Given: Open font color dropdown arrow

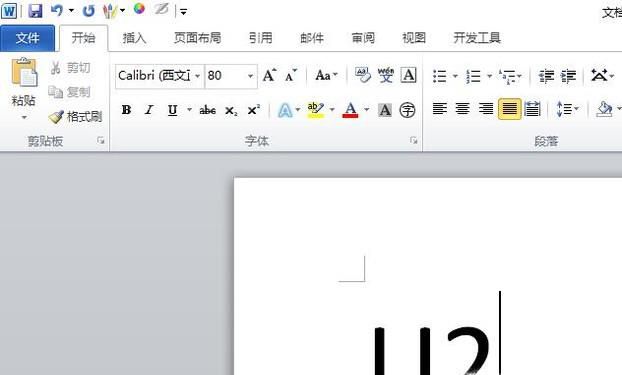Looking at the screenshot, I should [367, 110].
